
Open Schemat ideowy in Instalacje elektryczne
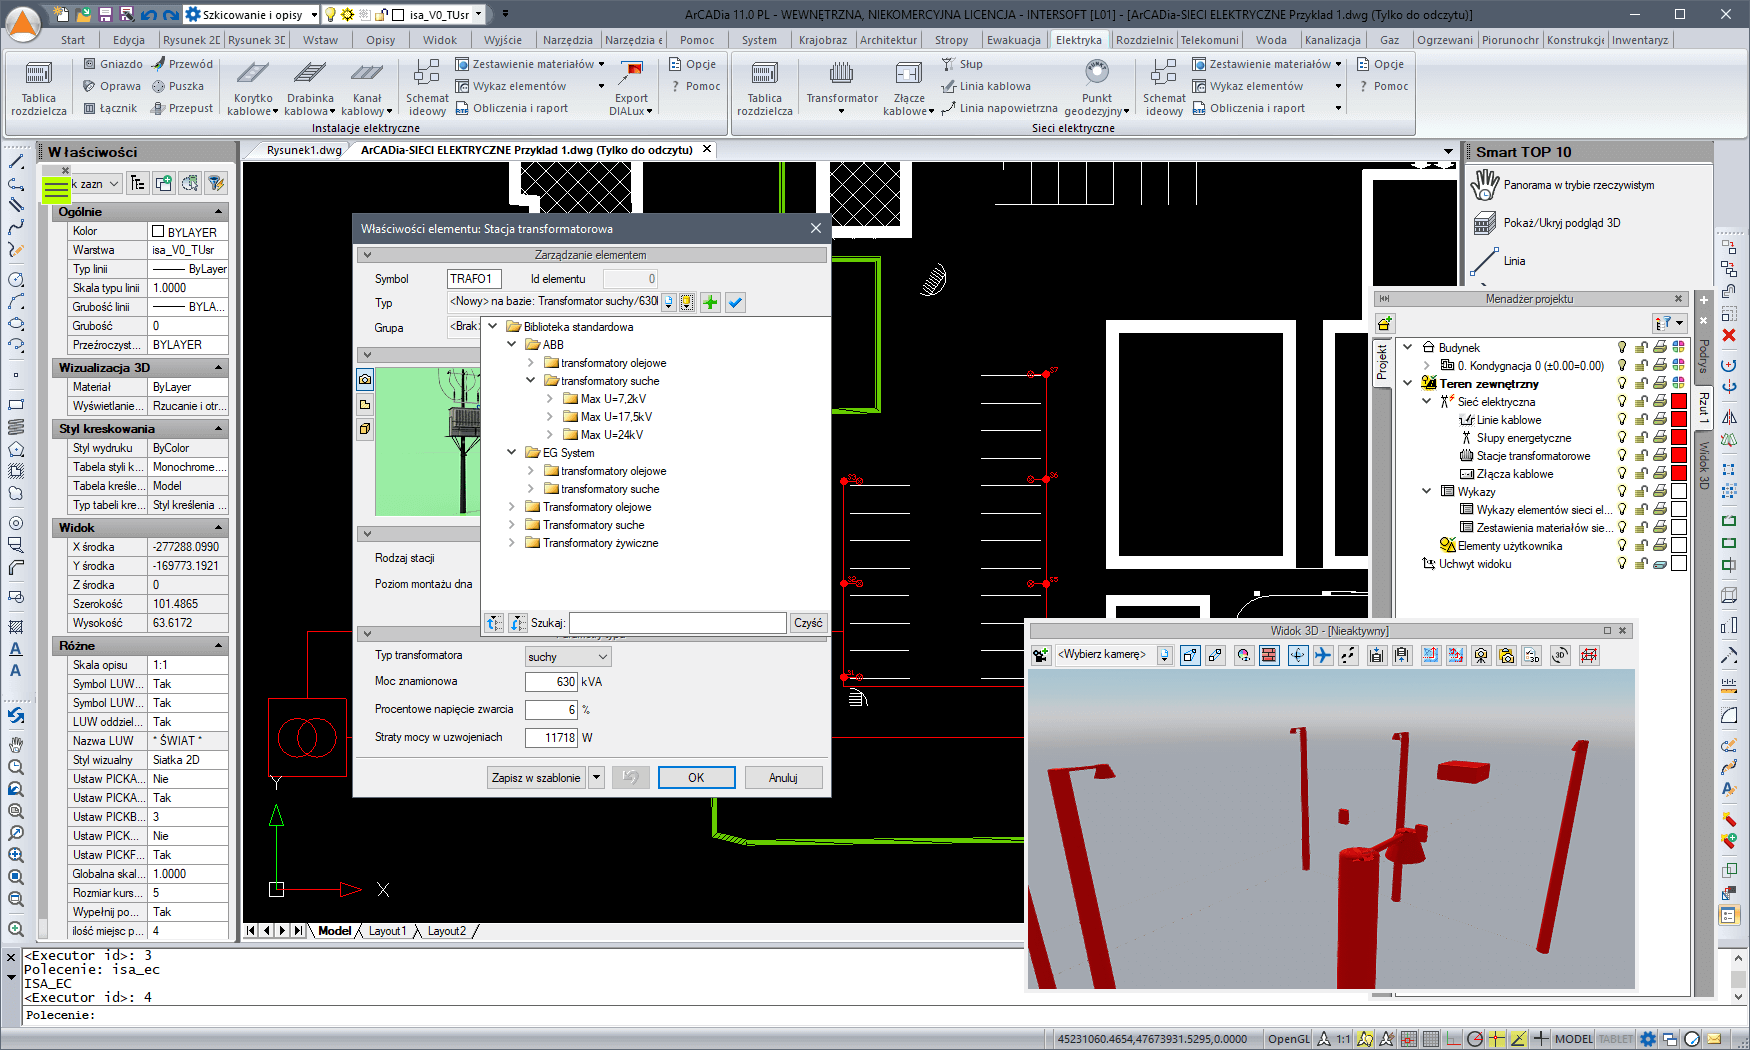427,88
